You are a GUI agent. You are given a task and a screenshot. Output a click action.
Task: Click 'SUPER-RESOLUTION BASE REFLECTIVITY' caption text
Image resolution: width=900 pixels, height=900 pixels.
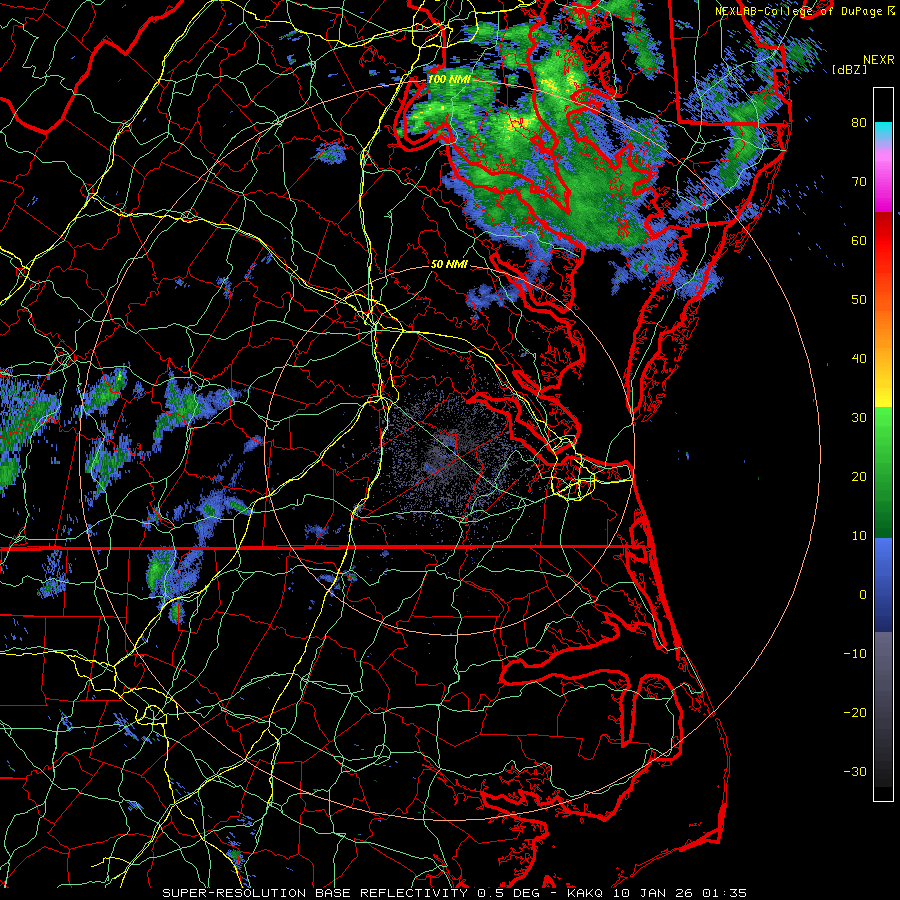(316, 893)
